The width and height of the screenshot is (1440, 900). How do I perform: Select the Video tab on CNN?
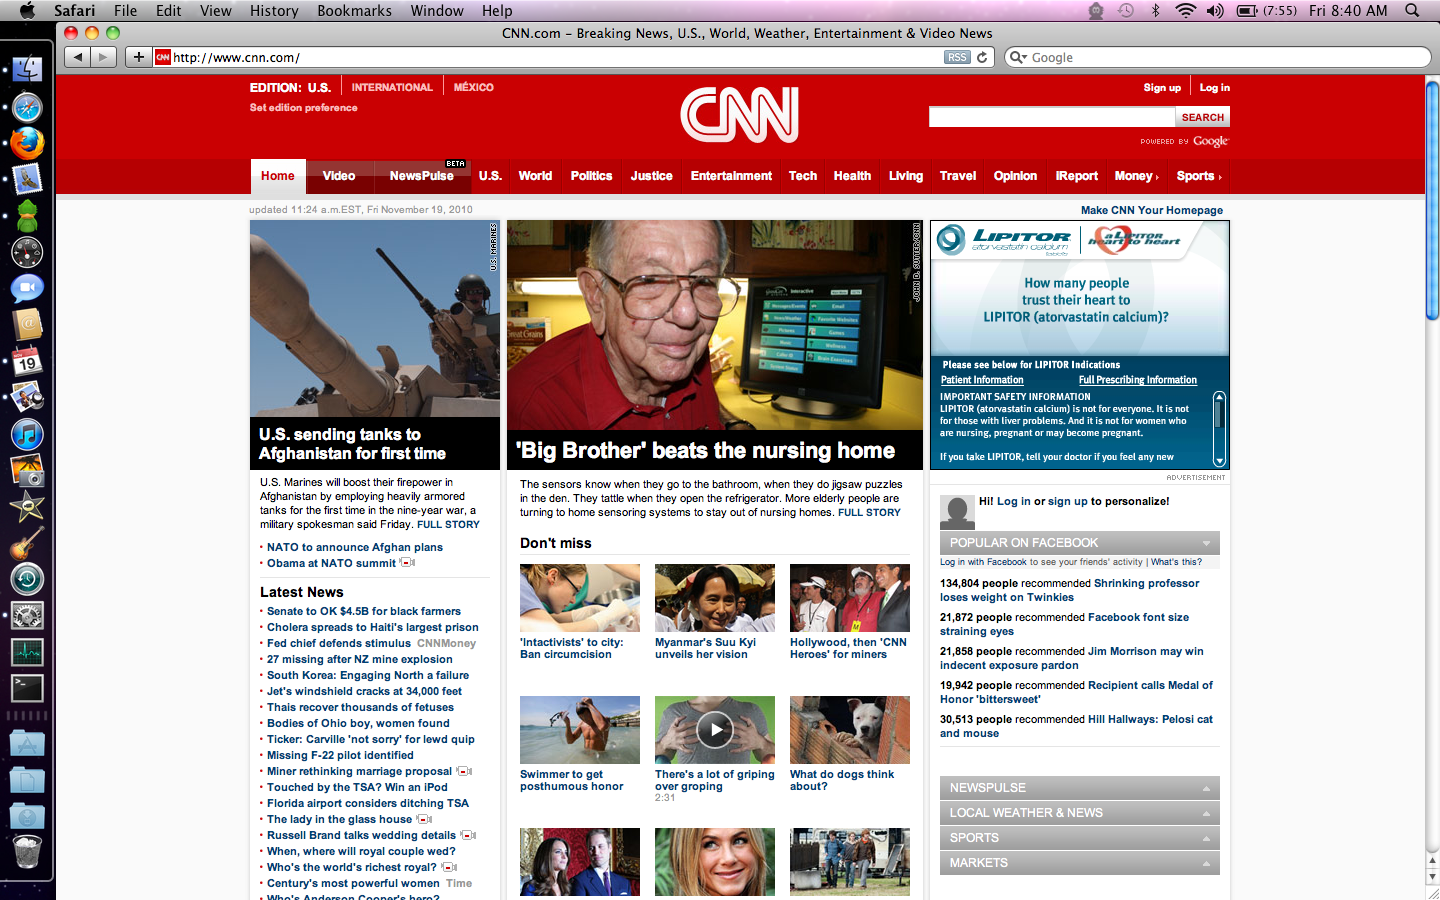[x=339, y=176]
